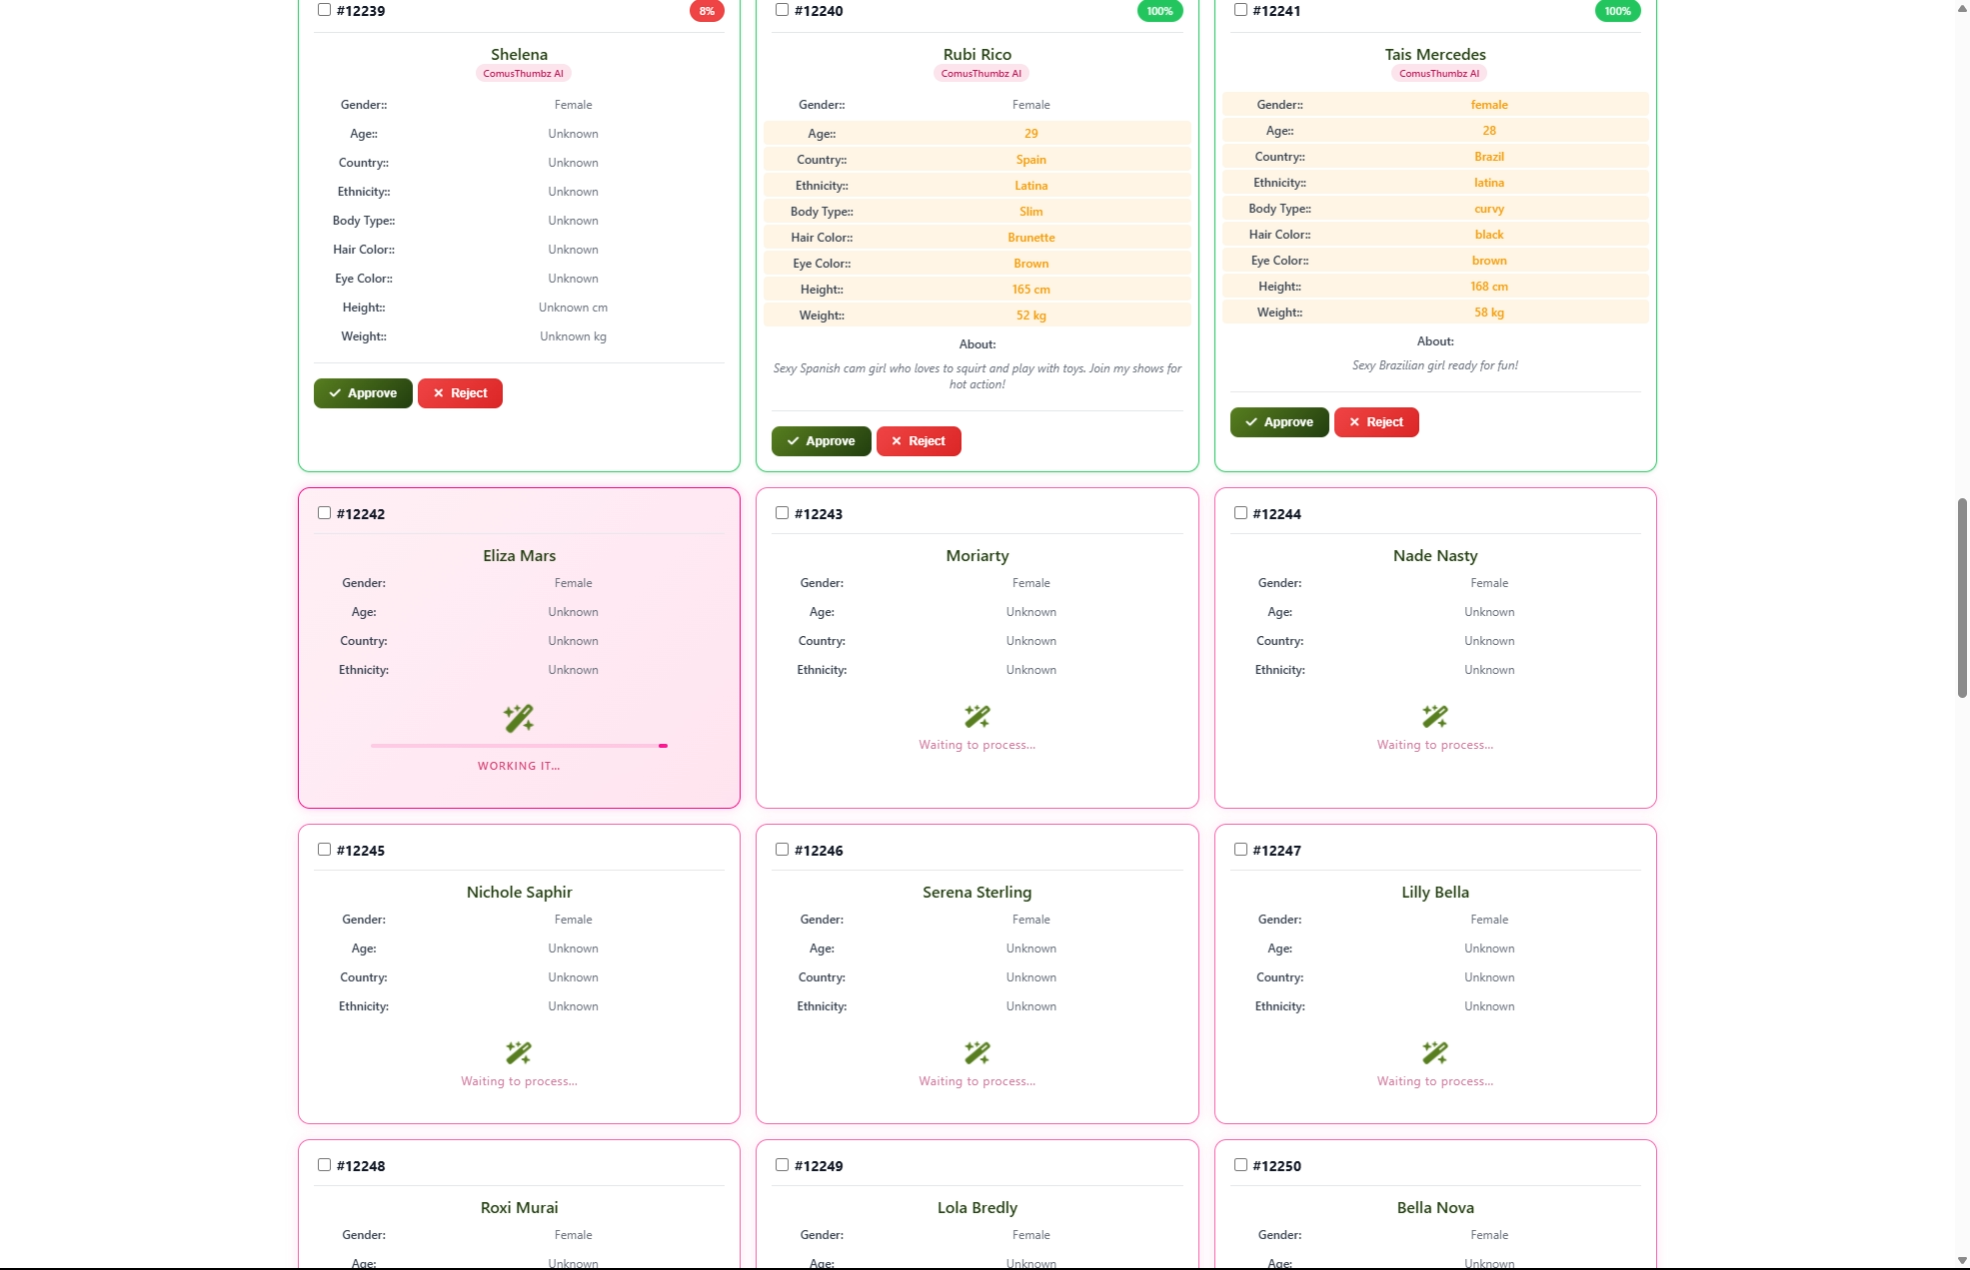Click the progress bar on Eliza Mars card
Screen dimensions: 1970x1270
(518, 745)
